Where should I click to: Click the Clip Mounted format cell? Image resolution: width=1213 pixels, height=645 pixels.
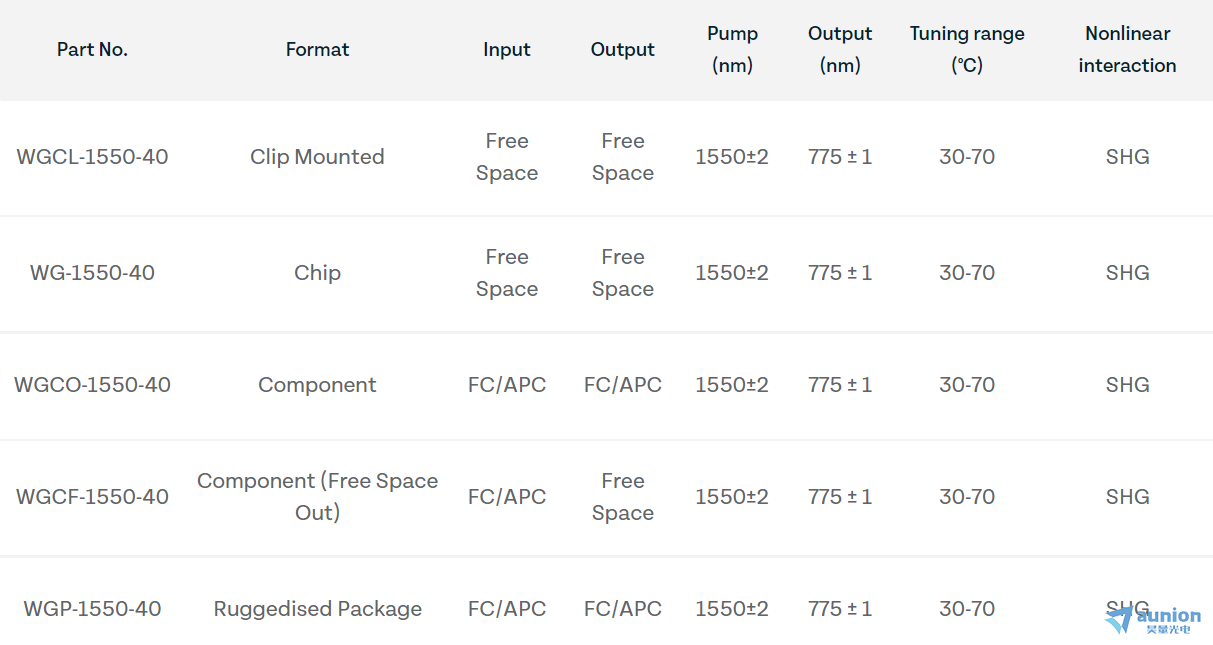[x=317, y=157]
